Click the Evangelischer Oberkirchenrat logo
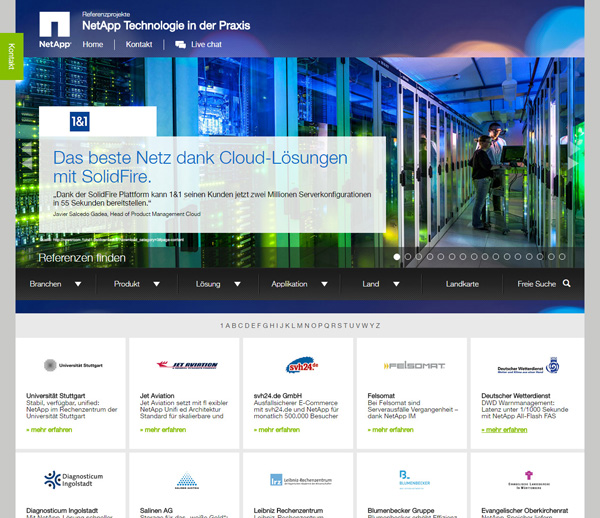Image resolution: width=600 pixels, height=518 pixels. [529, 480]
